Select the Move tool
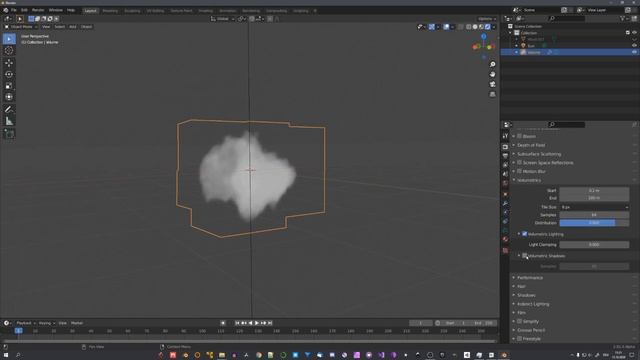The height and width of the screenshot is (360, 640). (x=9, y=63)
